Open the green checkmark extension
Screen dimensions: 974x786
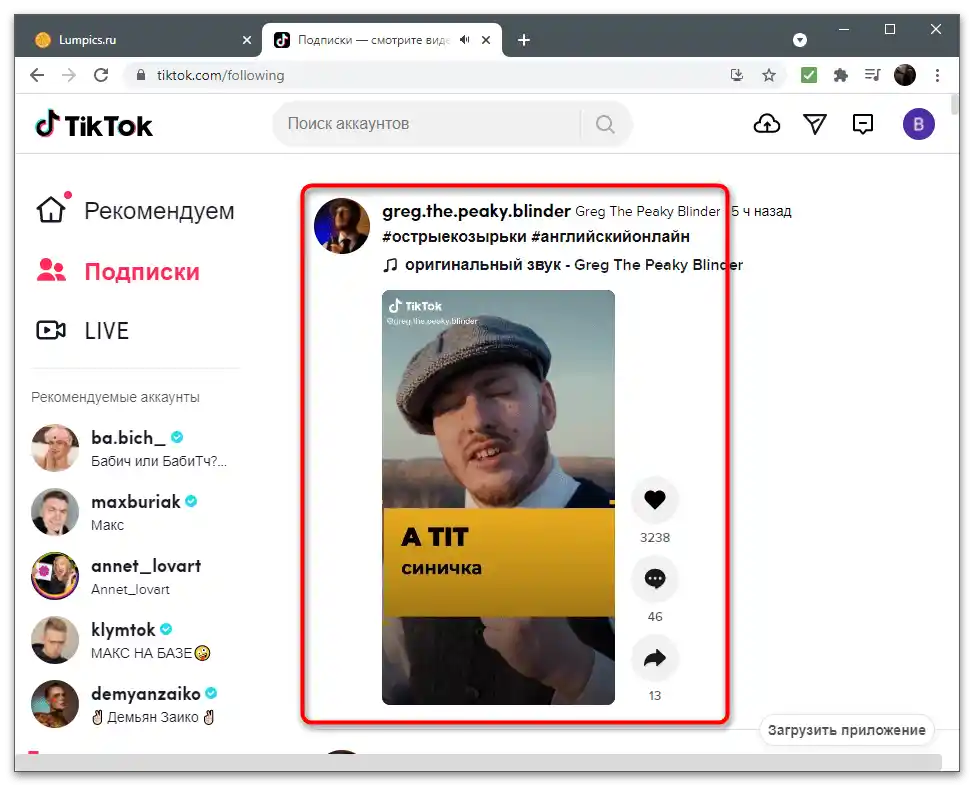tap(809, 75)
